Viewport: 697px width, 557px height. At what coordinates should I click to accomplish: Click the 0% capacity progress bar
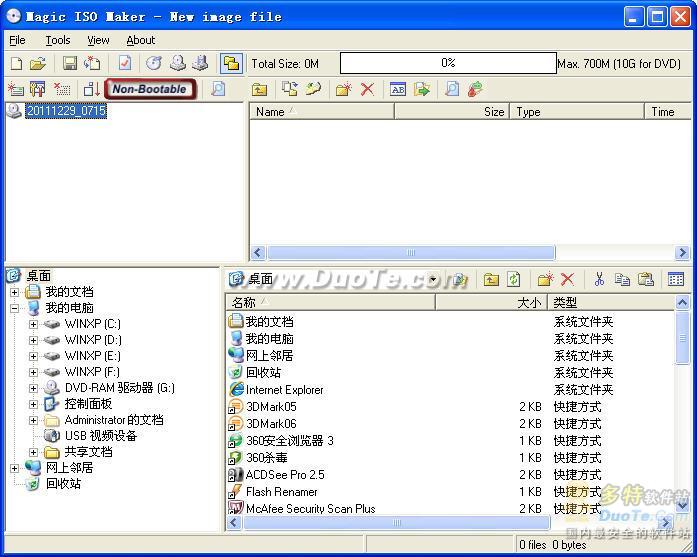click(x=448, y=63)
